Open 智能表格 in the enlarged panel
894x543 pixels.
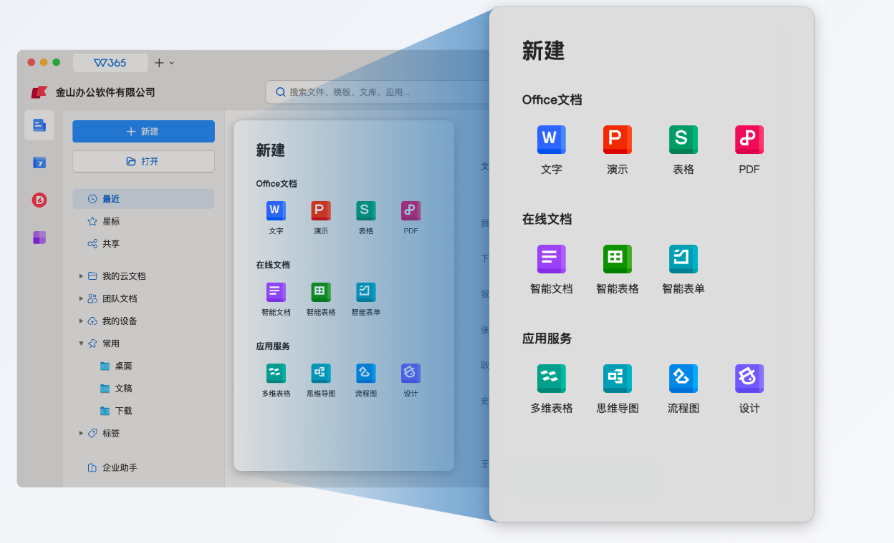click(617, 259)
